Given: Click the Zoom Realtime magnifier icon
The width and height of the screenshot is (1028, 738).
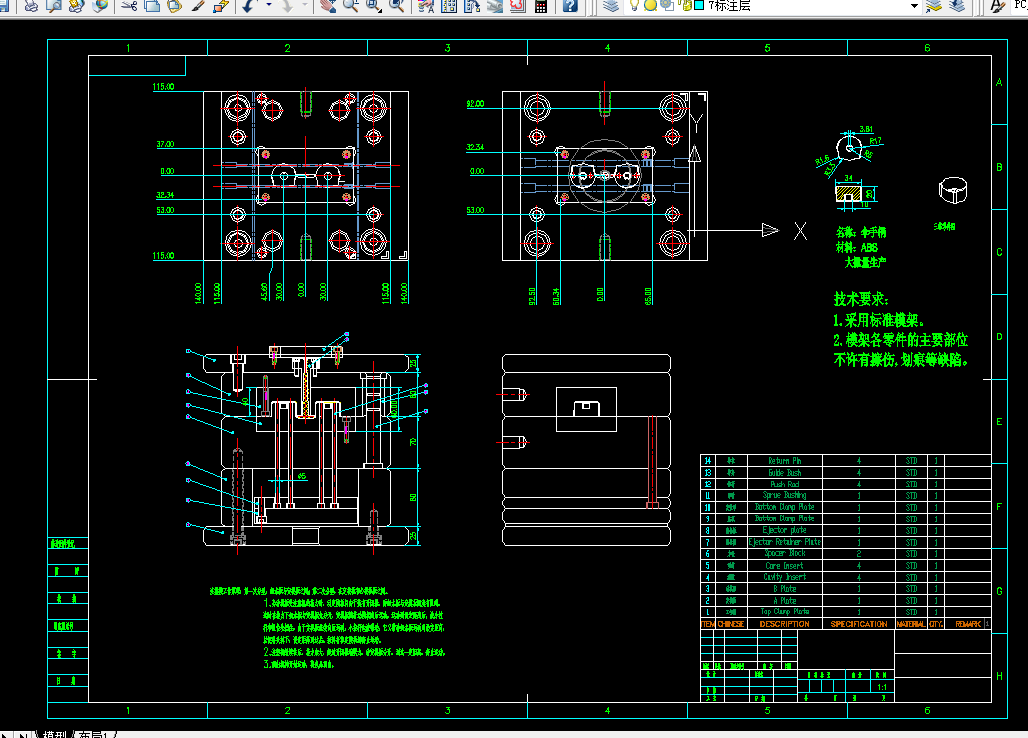Looking at the screenshot, I should click(x=351, y=6).
